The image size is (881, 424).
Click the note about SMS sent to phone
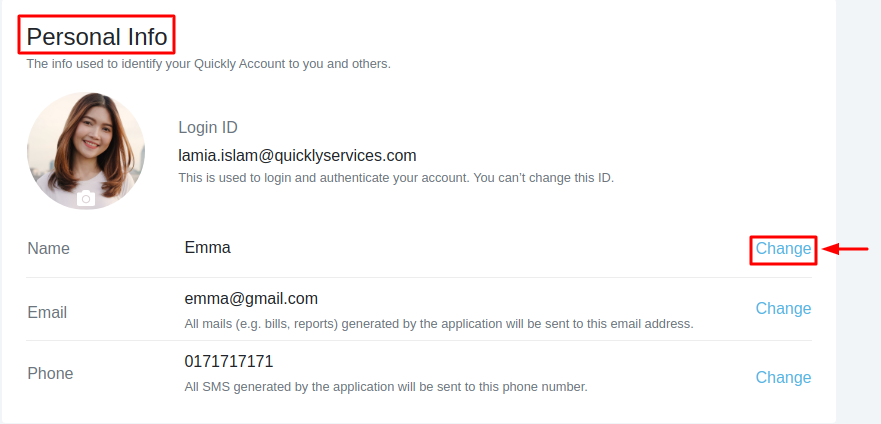coord(386,386)
